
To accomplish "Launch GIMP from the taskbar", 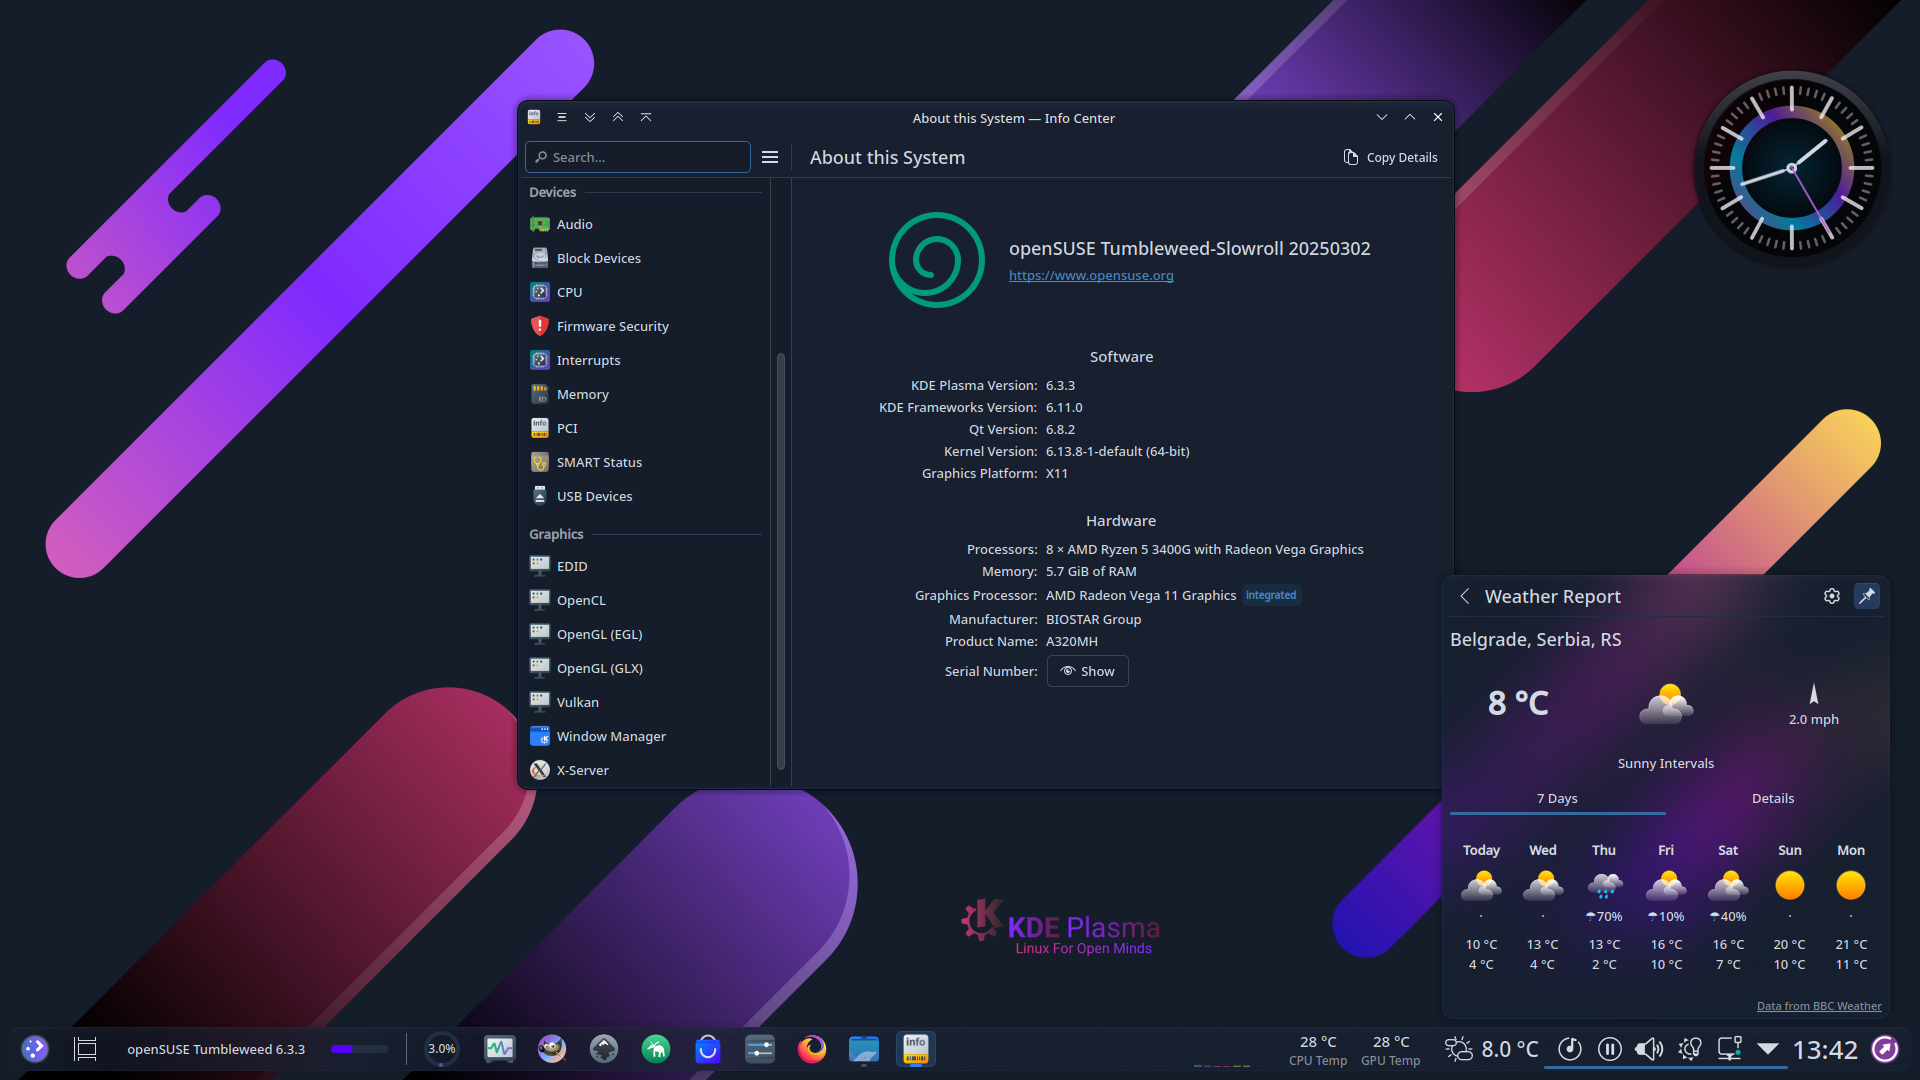I will click(552, 1049).
